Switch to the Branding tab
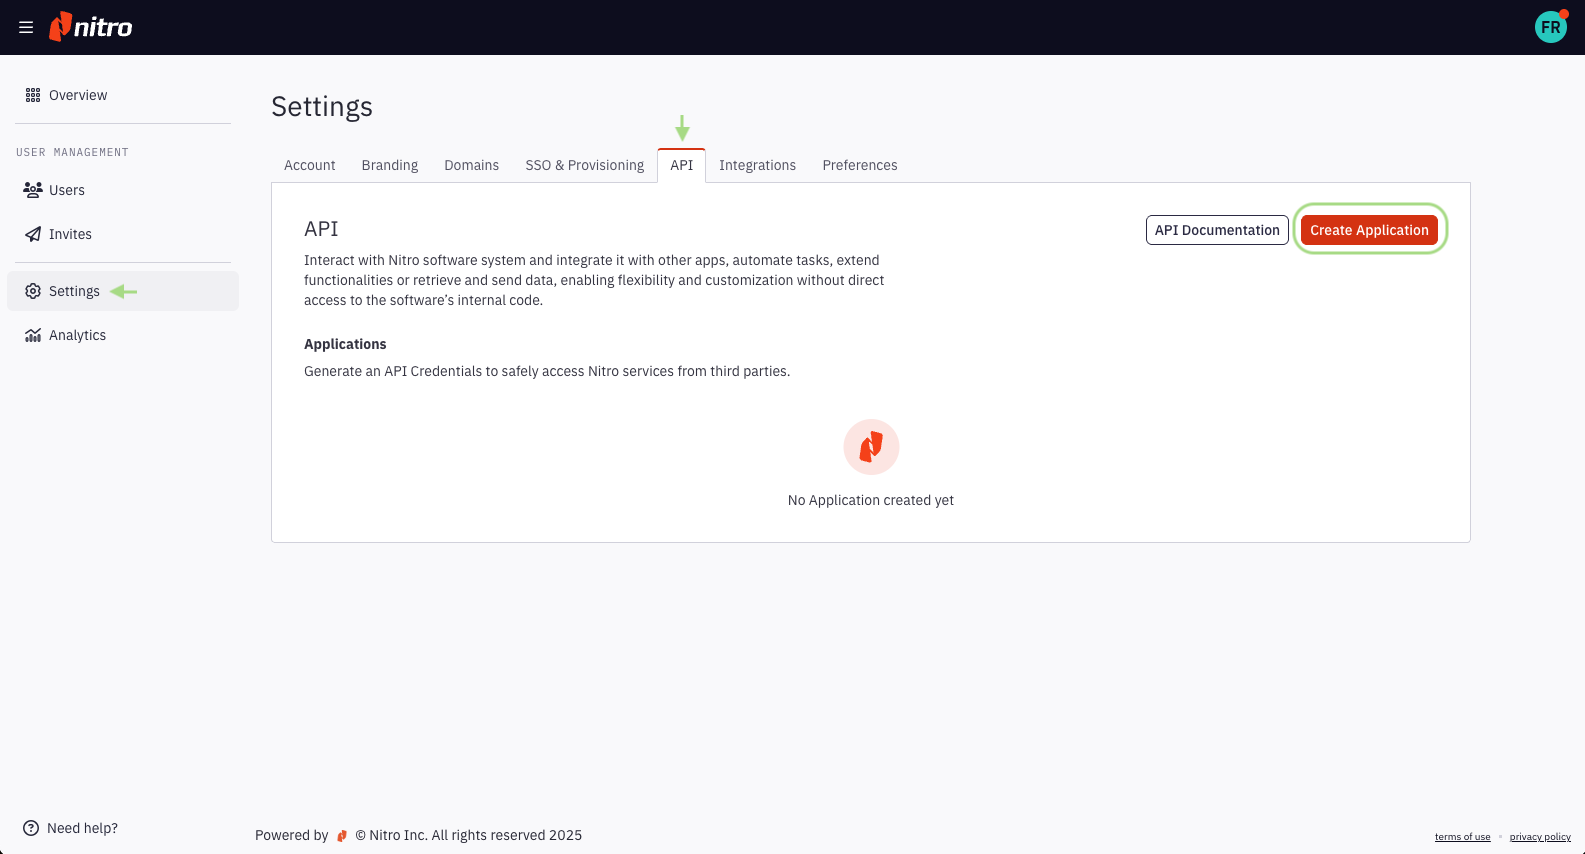This screenshot has width=1585, height=854. click(390, 165)
